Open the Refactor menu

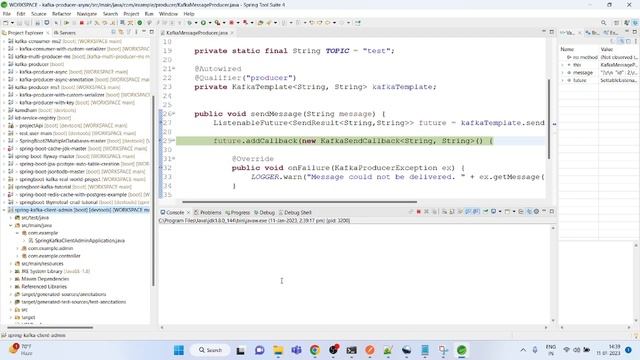coord(62,14)
